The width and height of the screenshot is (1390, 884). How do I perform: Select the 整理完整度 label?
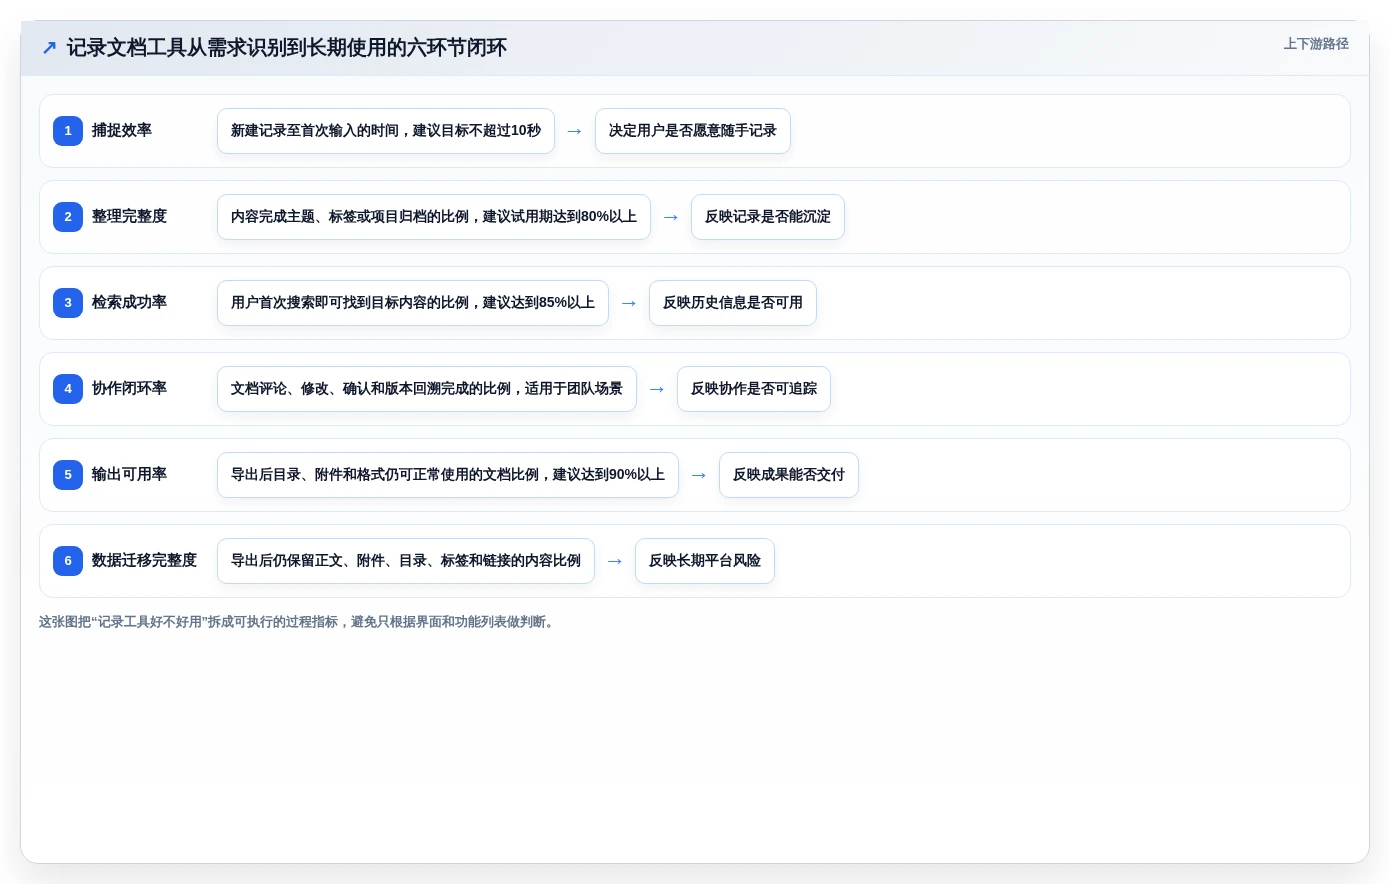[130, 216]
